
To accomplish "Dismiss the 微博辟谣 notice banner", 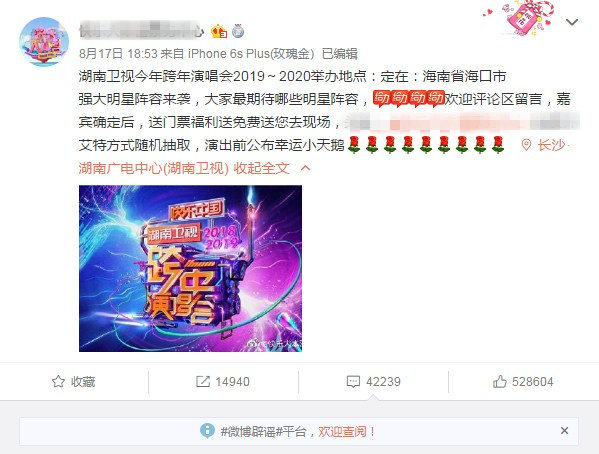I will pyautogui.click(x=564, y=431).
